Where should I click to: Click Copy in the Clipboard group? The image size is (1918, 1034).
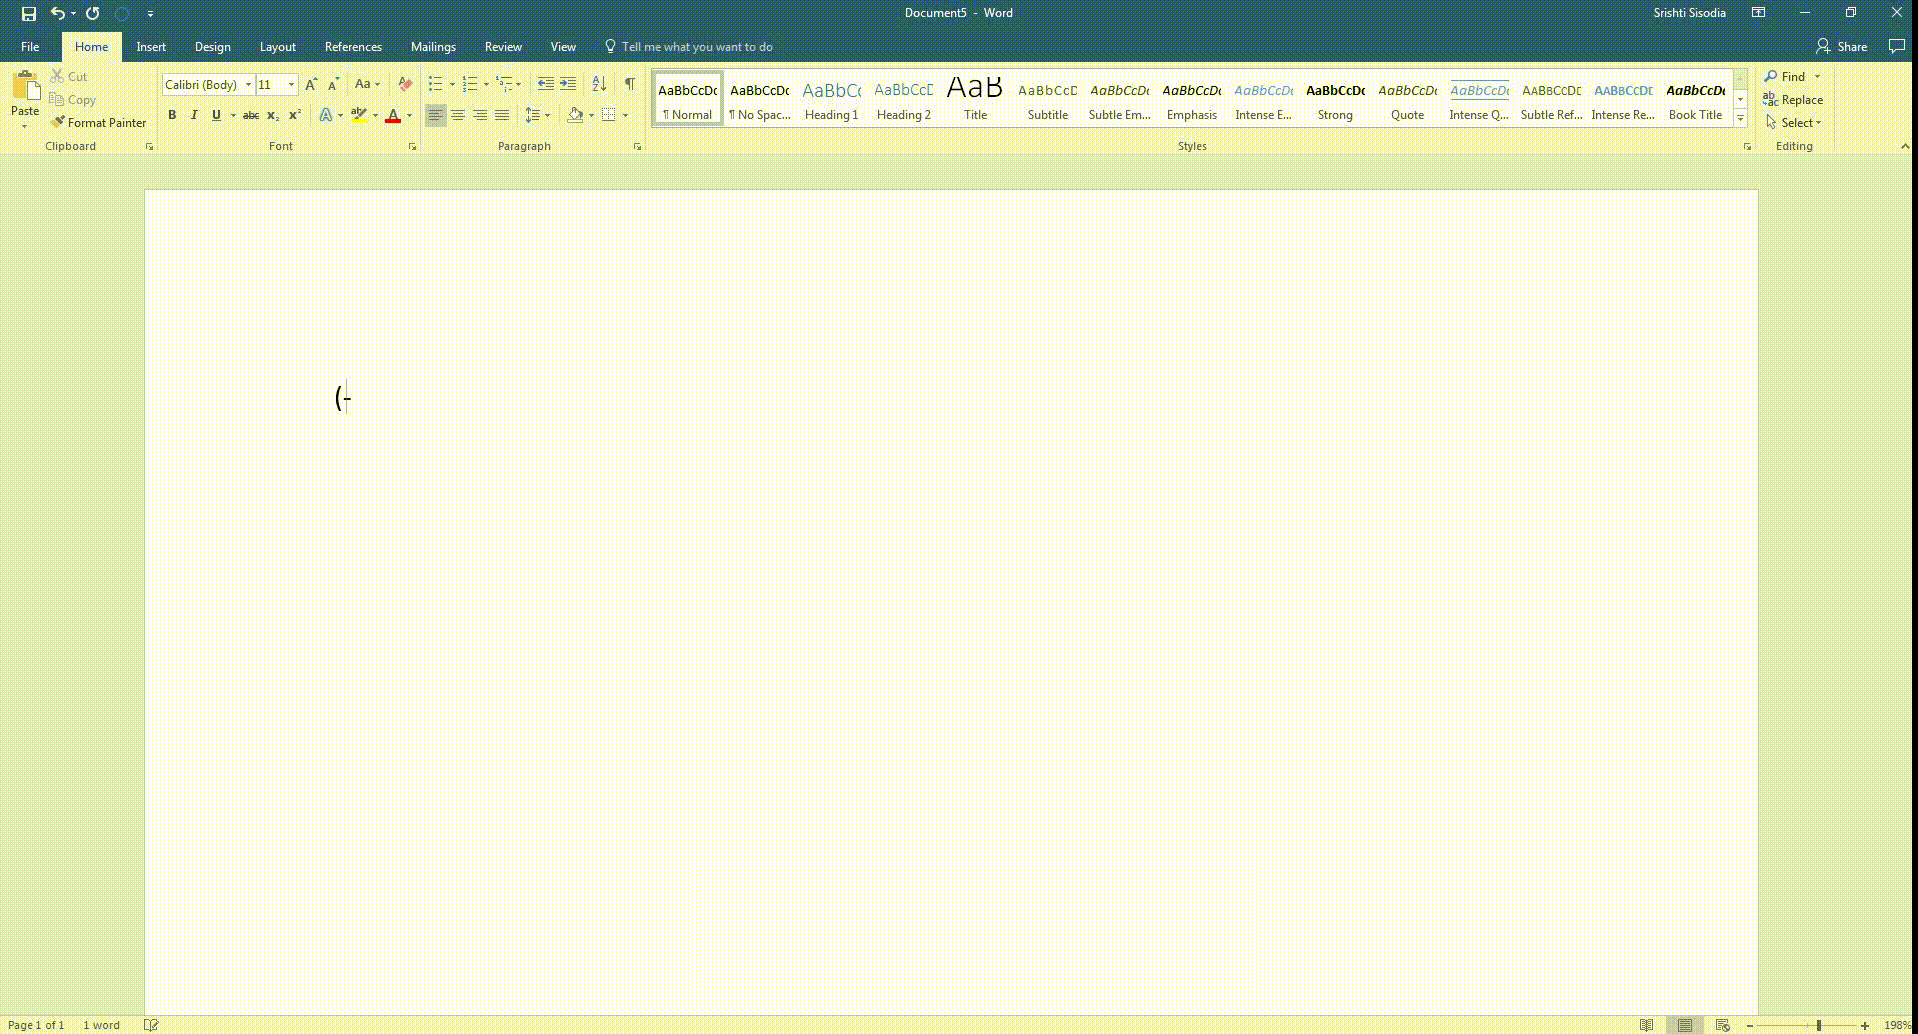tap(72, 100)
